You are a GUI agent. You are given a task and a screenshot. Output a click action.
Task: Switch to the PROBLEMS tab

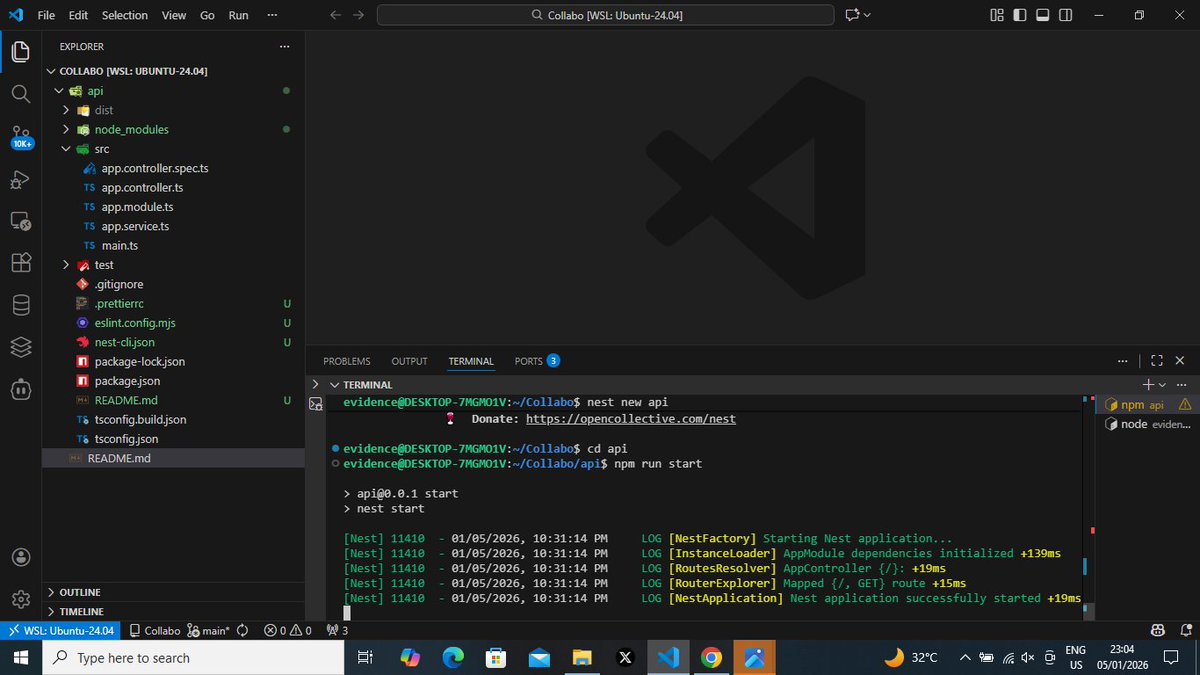pos(347,361)
